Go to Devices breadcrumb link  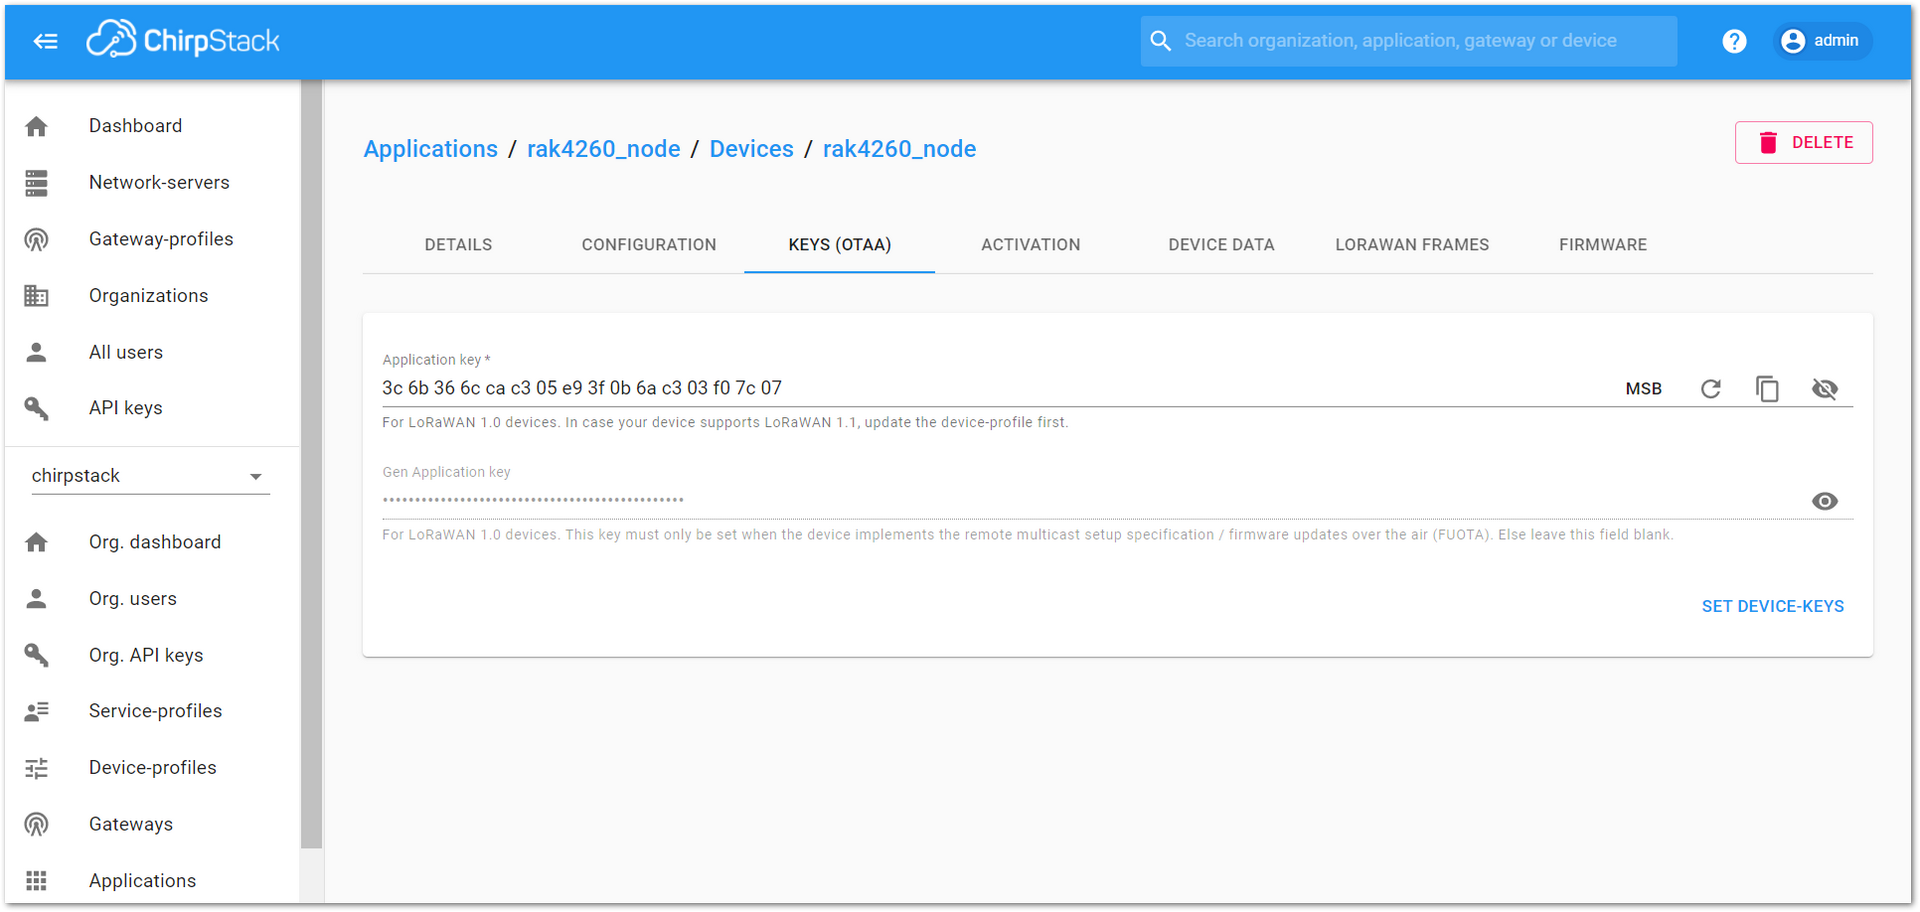click(752, 149)
